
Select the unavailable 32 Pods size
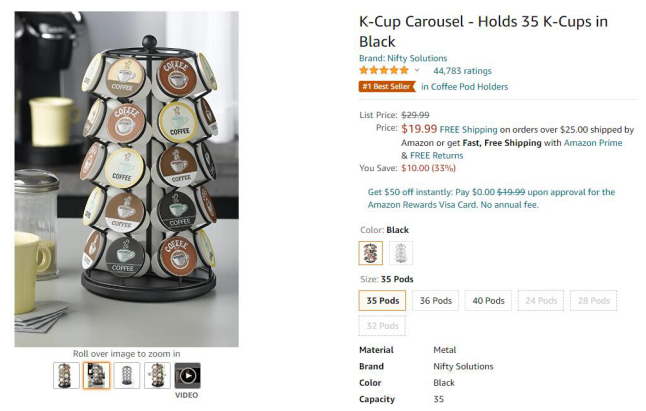(383, 325)
